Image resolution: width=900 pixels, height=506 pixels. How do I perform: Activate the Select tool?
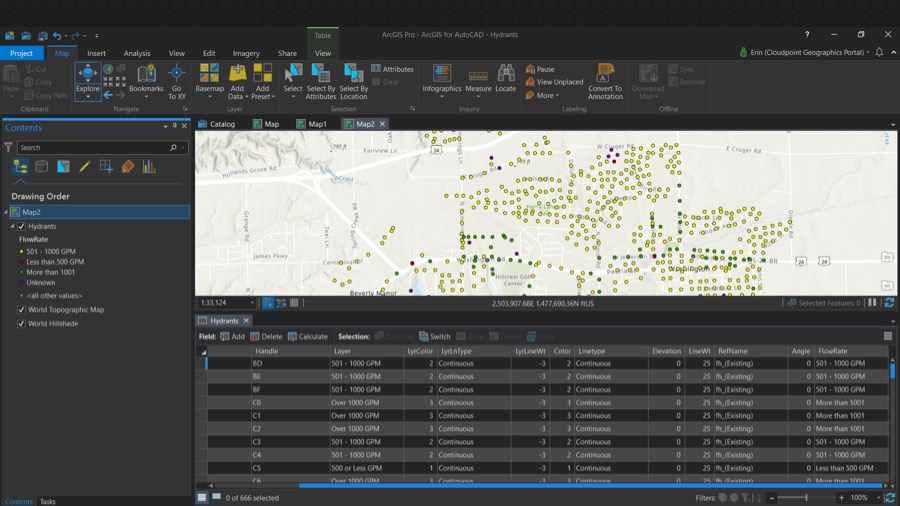[x=293, y=79]
